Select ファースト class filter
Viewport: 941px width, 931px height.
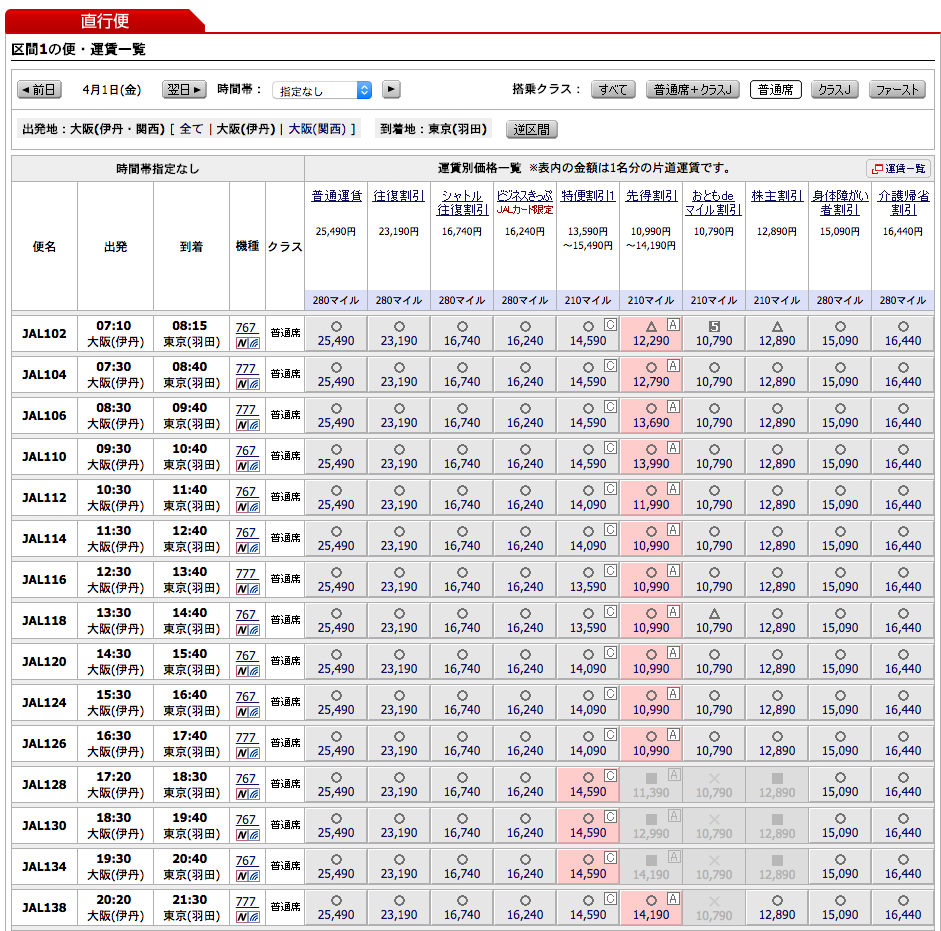coord(897,90)
